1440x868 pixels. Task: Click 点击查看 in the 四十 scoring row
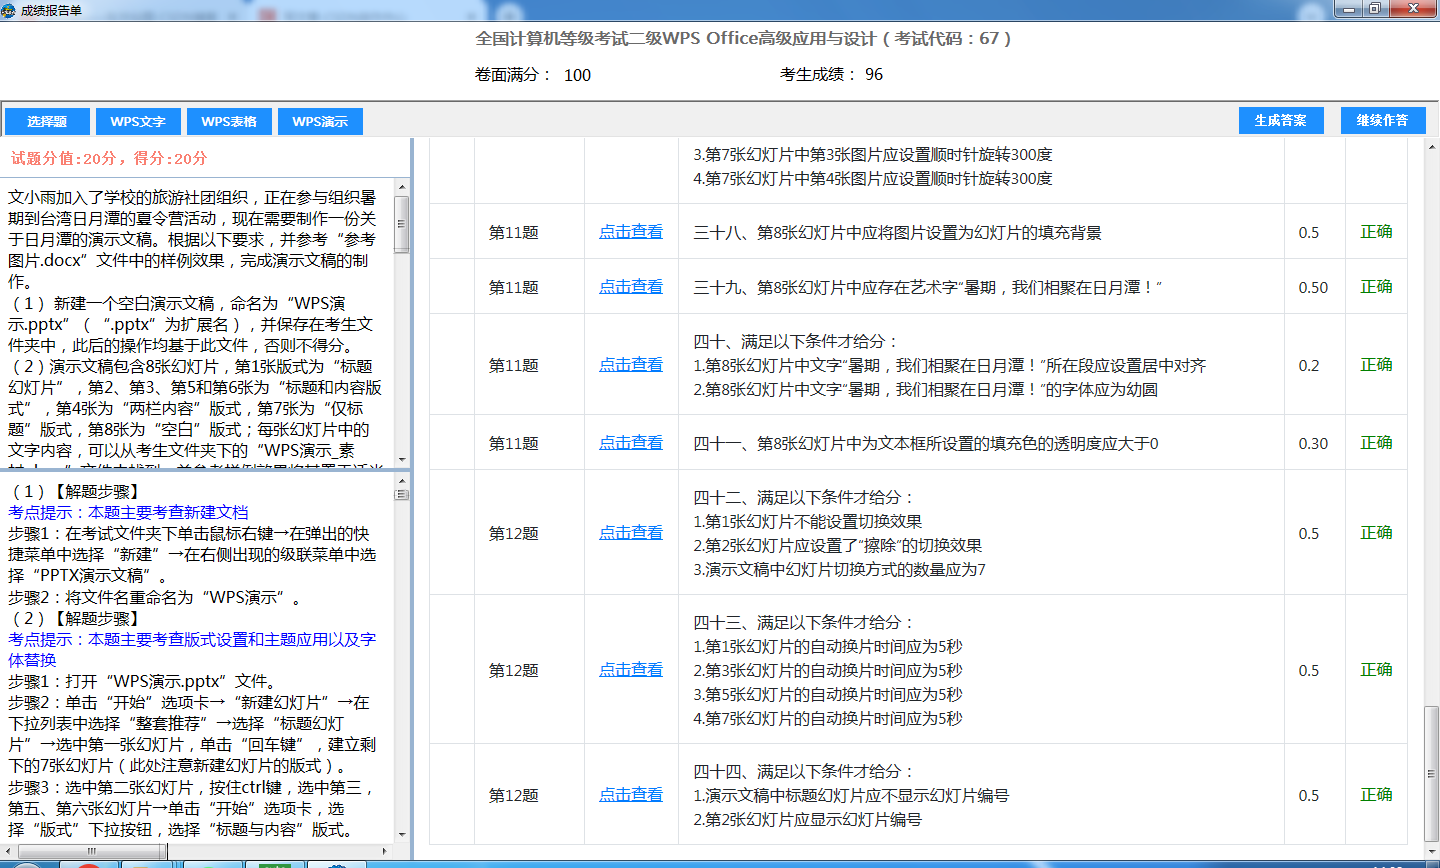tap(631, 365)
